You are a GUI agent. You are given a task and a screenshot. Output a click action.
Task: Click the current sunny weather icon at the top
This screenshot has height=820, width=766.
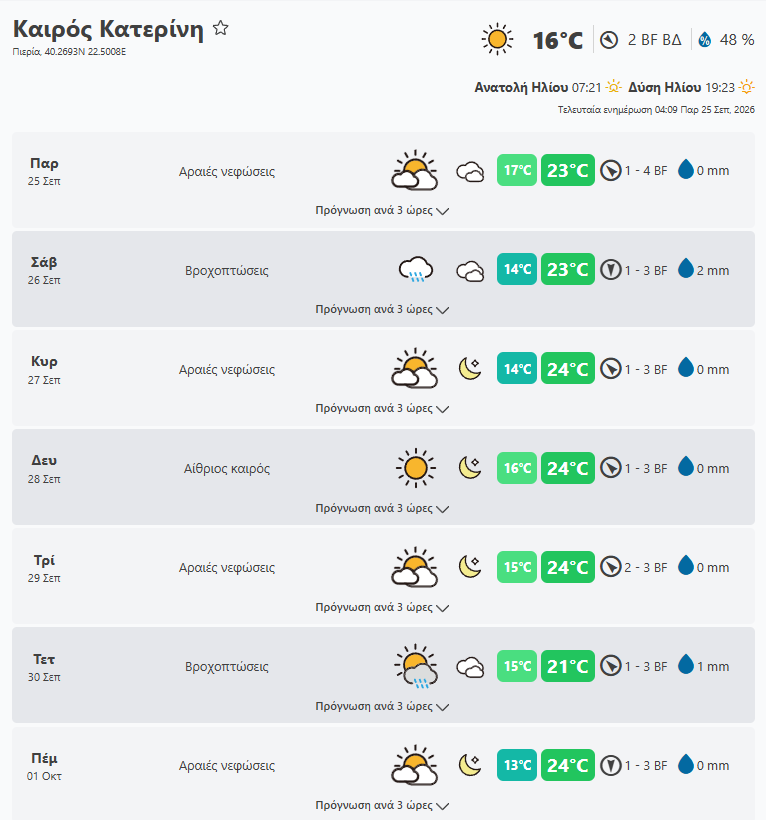[x=497, y=39]
